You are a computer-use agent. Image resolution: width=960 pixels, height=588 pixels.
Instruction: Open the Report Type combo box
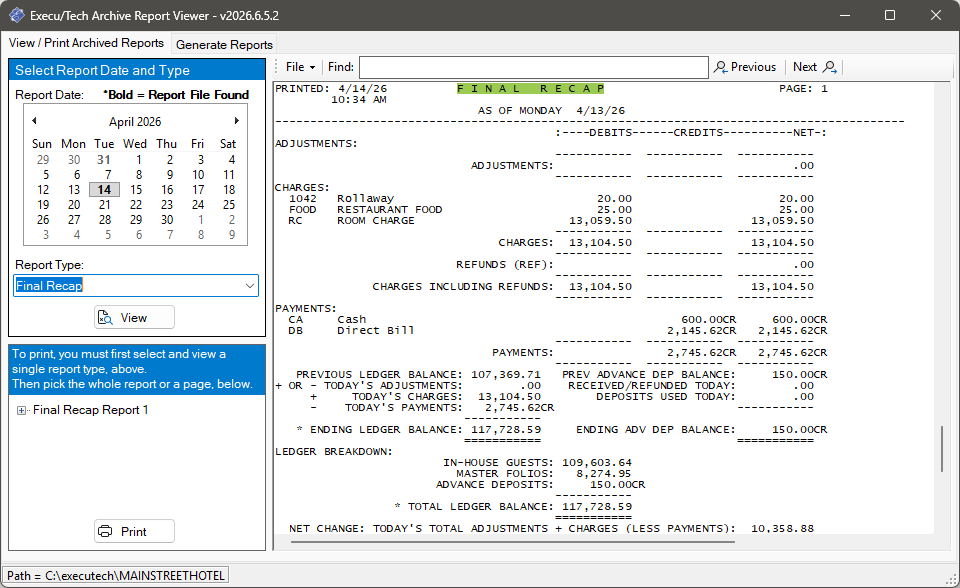[x=136, y=285]
